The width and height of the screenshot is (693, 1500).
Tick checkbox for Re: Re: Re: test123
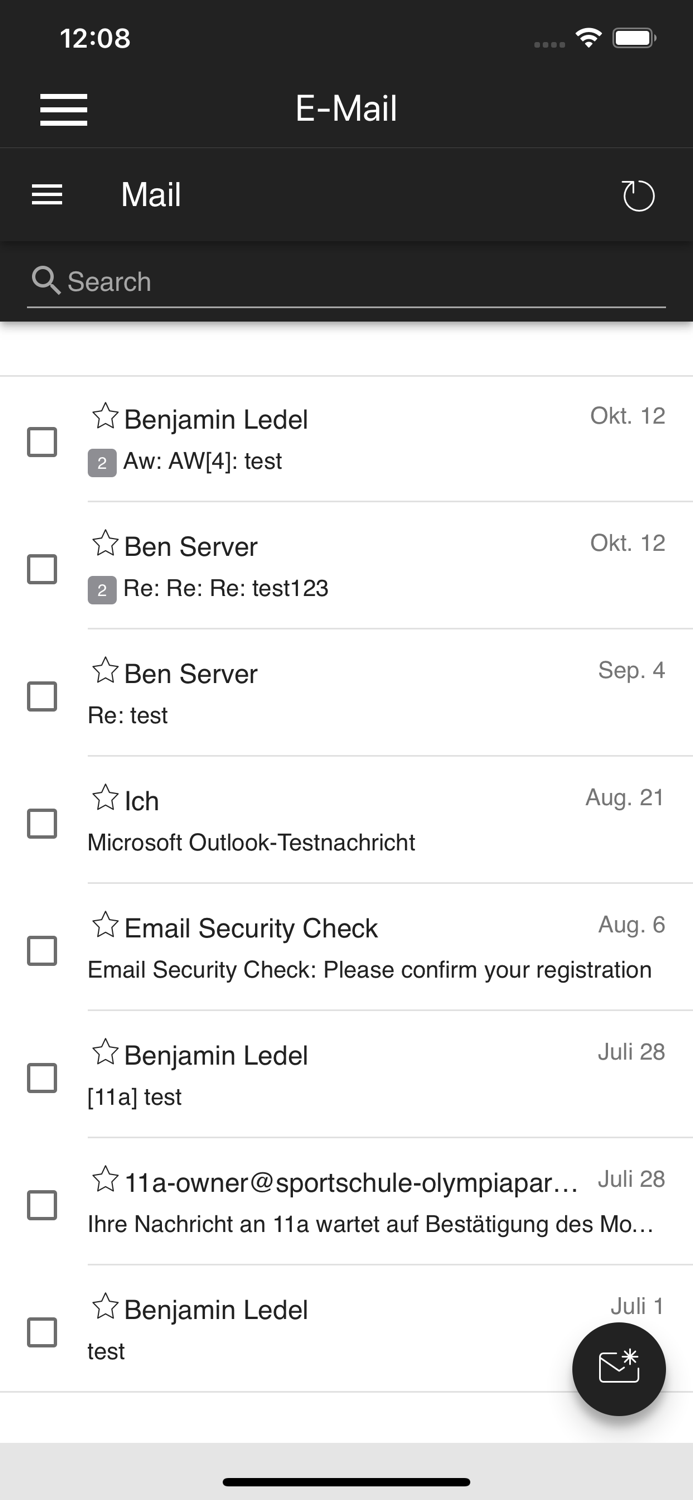(42, 569)
